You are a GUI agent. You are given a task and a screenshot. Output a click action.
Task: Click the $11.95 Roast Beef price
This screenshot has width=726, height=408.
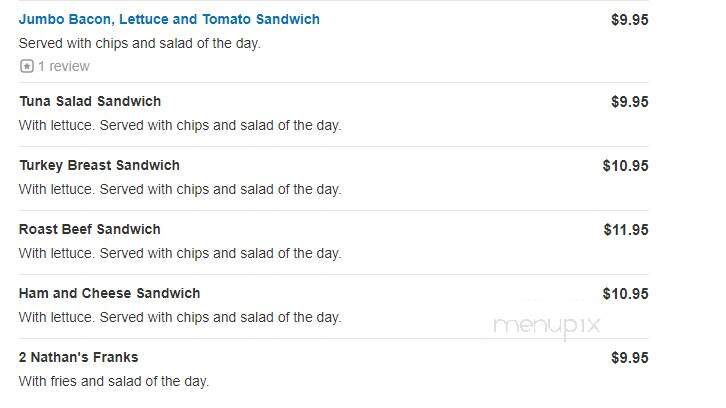coord(626,230)
